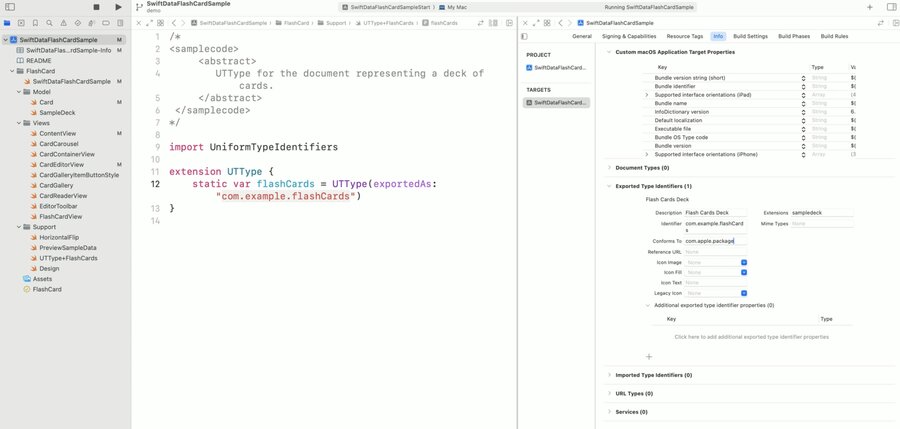Open Signing & Capabilities tab
900x429 pixels.
629,36
